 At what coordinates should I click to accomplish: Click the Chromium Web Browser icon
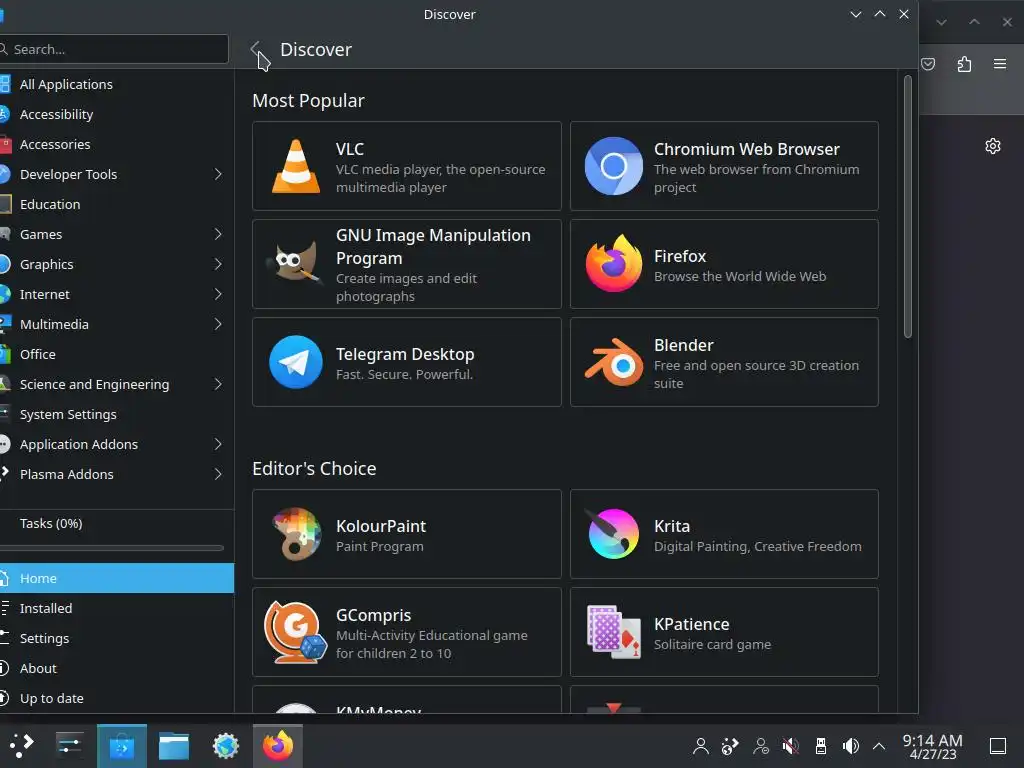coord(613,166)
